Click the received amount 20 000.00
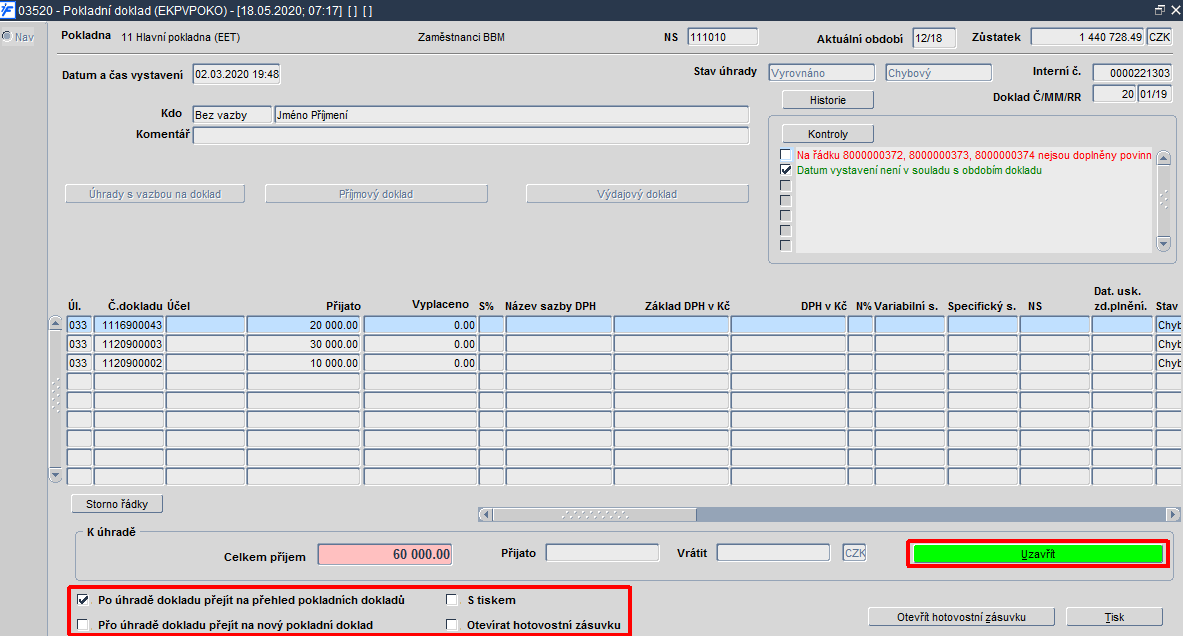 click(303, 325)
